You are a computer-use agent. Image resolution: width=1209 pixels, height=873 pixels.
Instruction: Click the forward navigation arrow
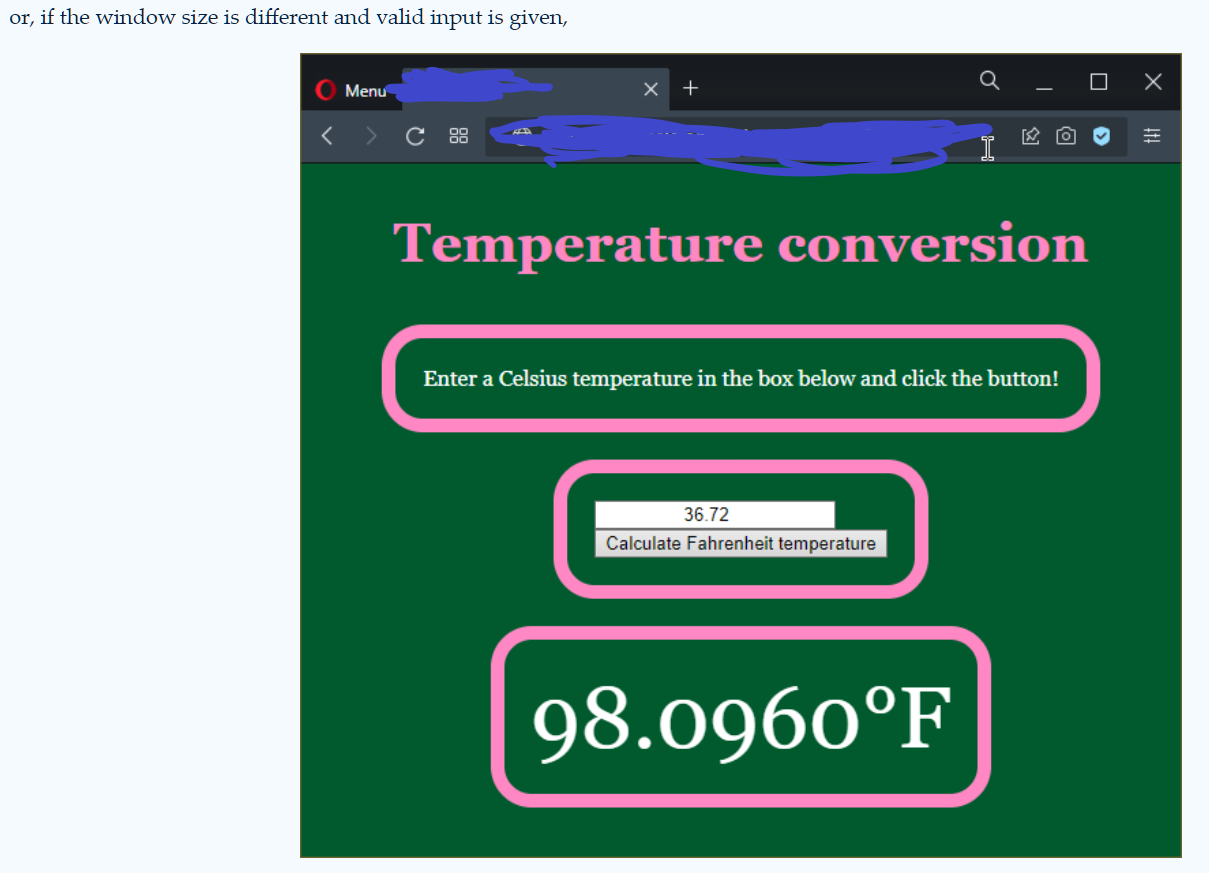[x=370, y=136]
